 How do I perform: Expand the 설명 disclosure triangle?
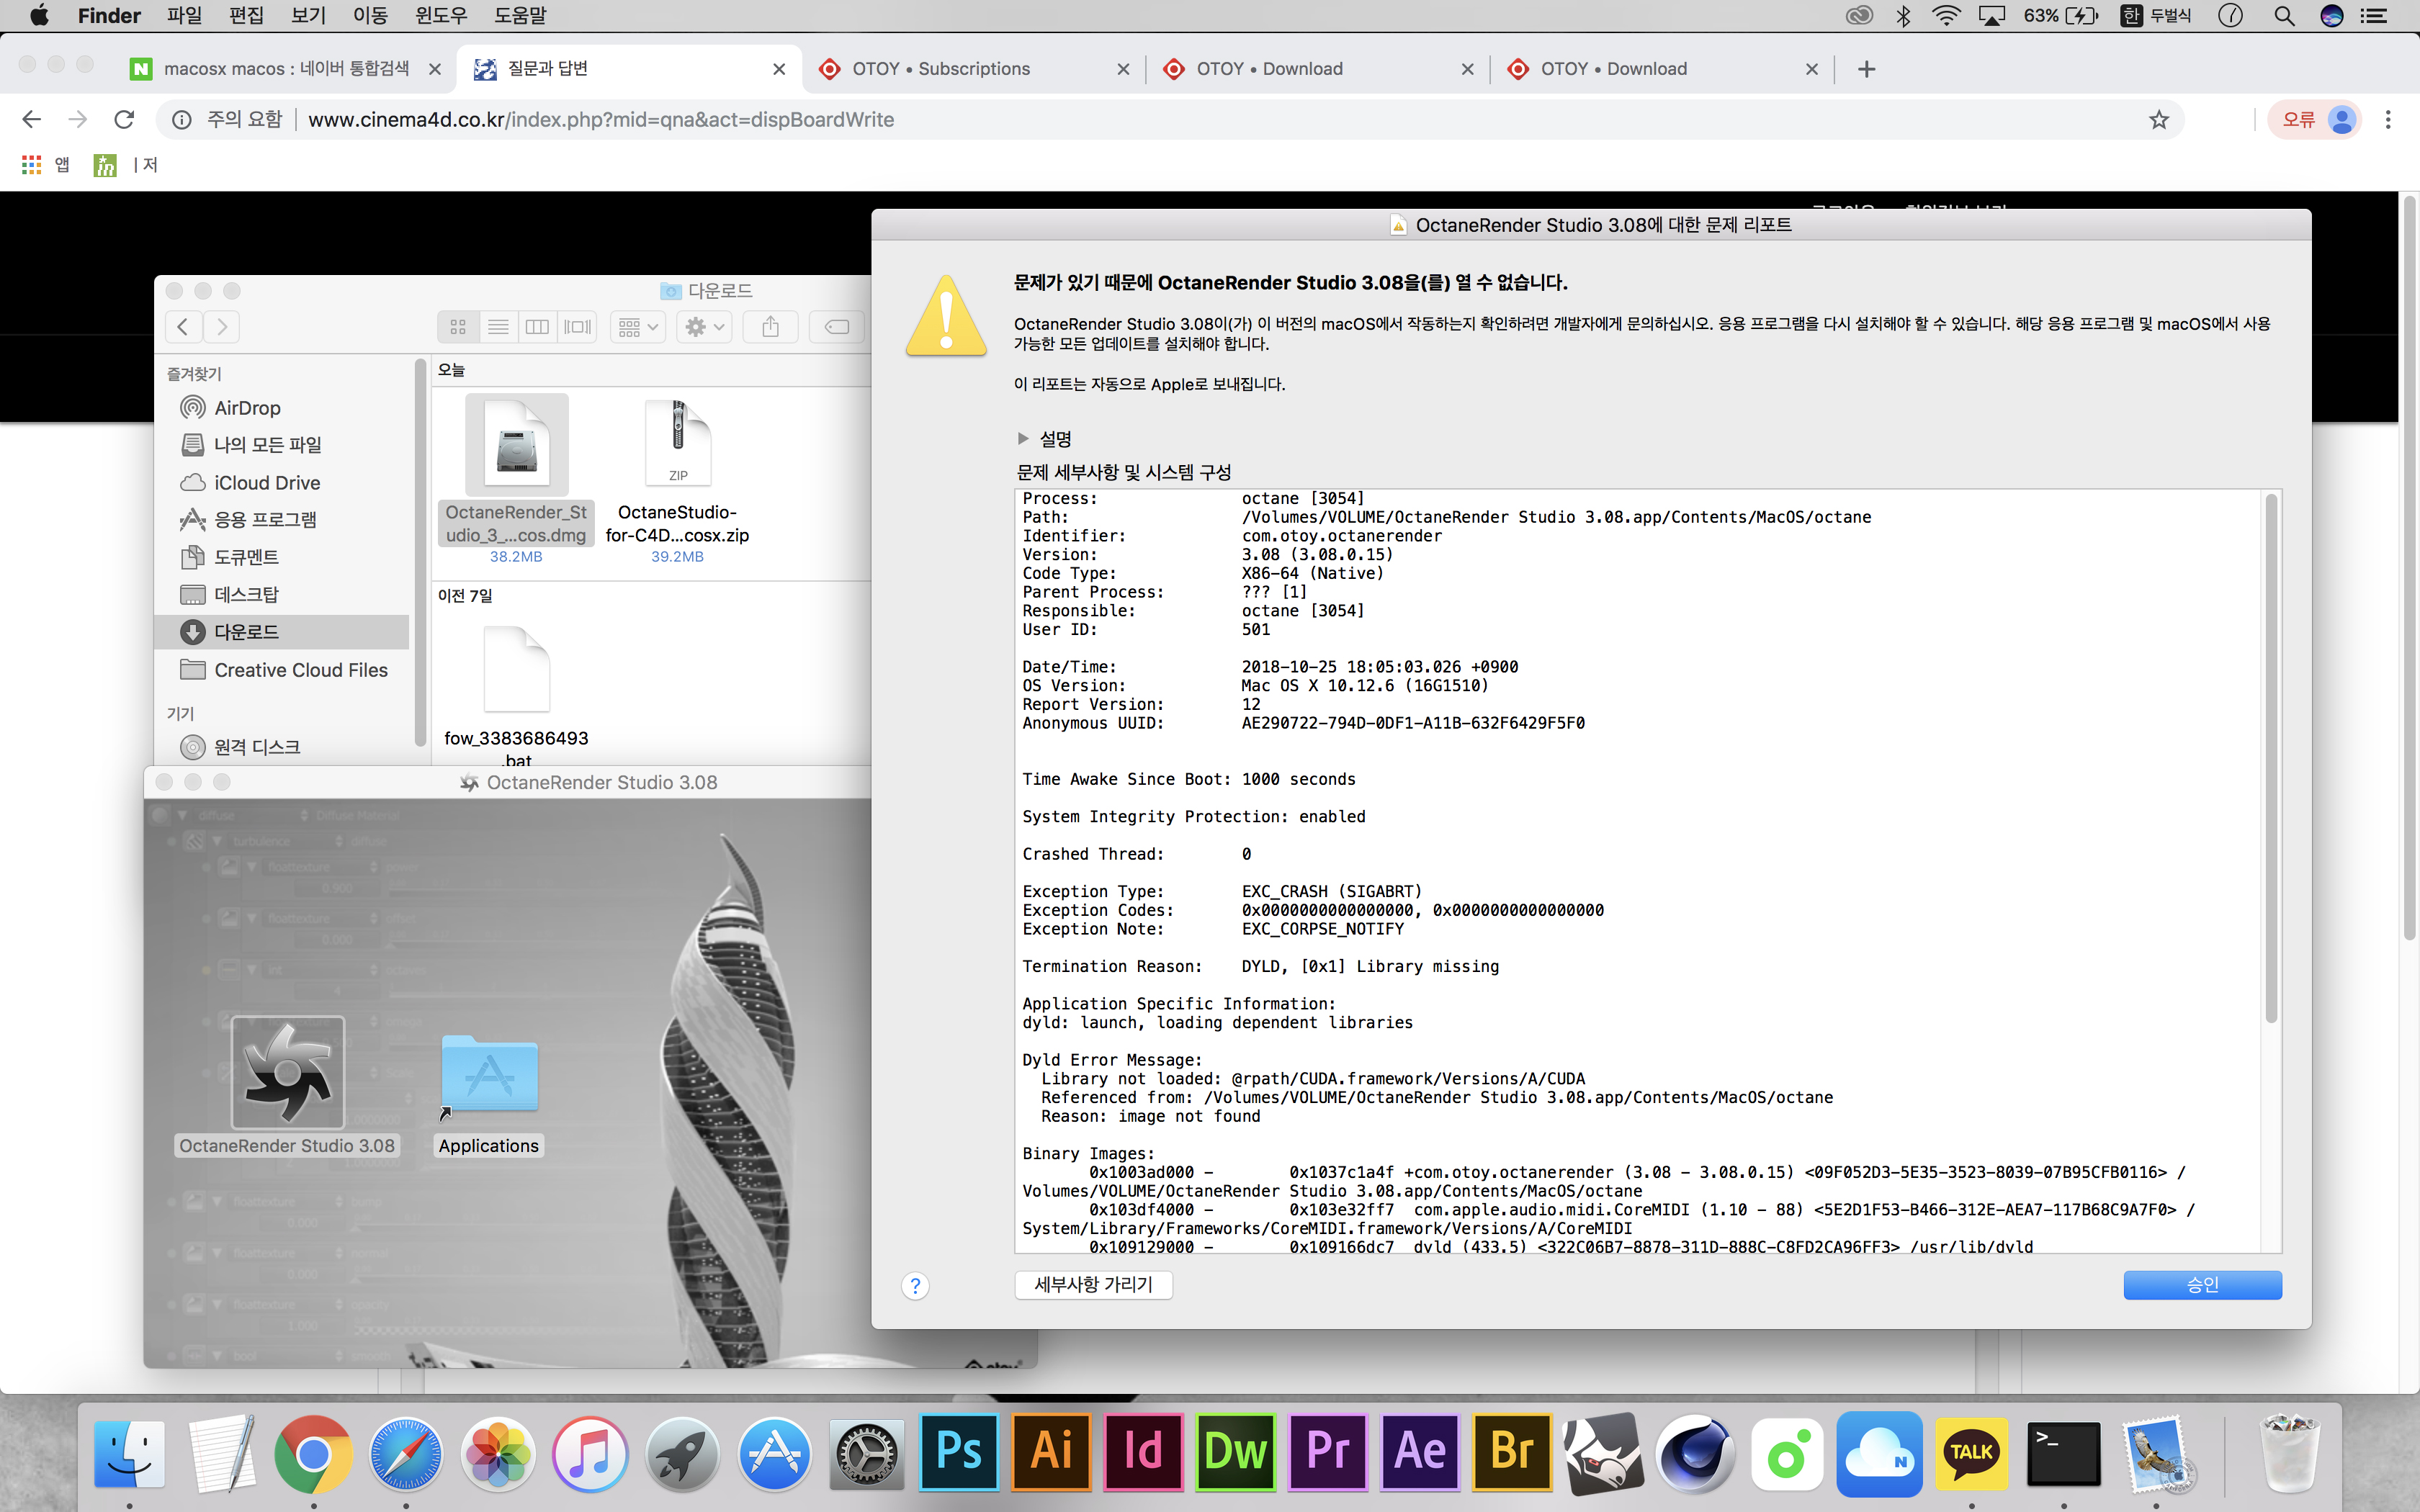1023,439
